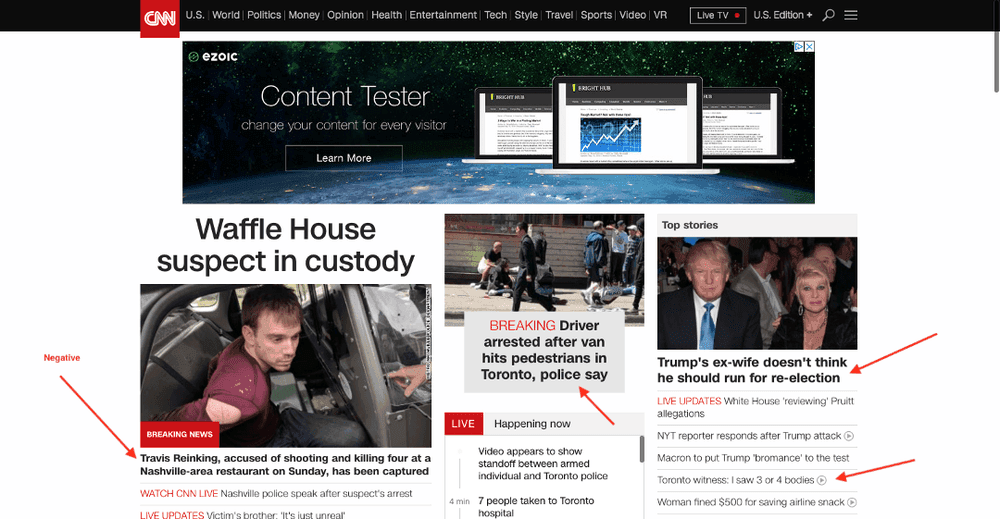Viewport: 1000px width, 519px height.
Task: Click the live feed scrollbar
Action: point(642,450)
